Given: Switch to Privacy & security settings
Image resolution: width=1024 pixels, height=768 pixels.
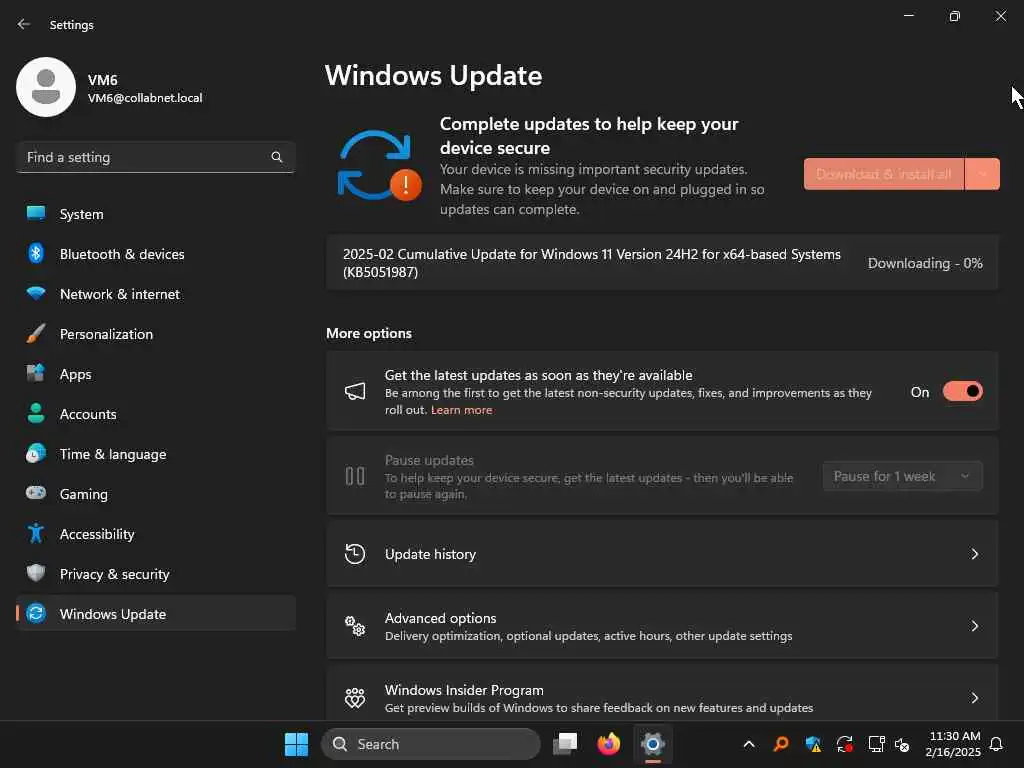Looking at the screenshot, I should click(155, 574).
